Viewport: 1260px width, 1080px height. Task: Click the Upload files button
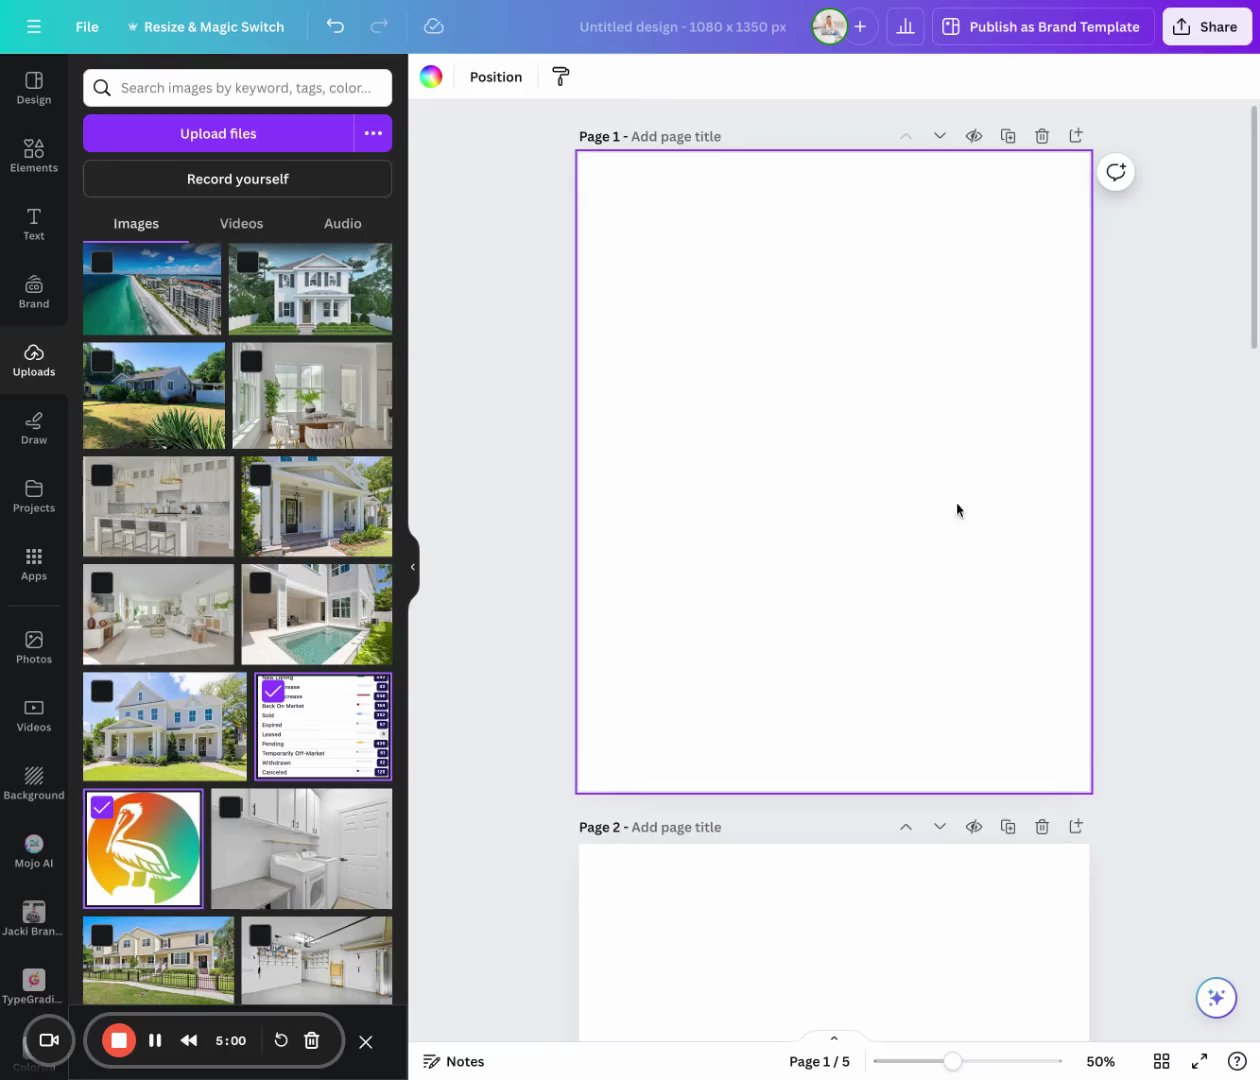click(x=218, y=133)
